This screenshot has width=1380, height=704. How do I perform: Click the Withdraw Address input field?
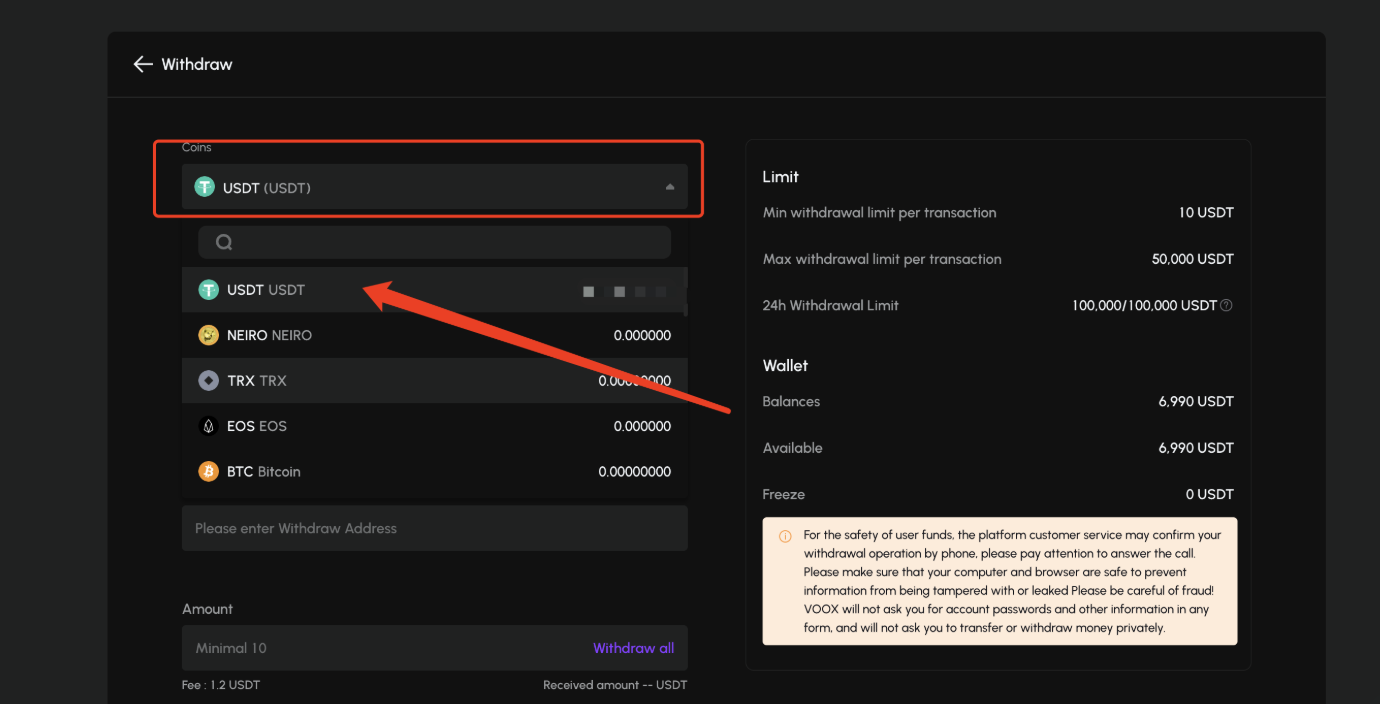pos(435,528)
